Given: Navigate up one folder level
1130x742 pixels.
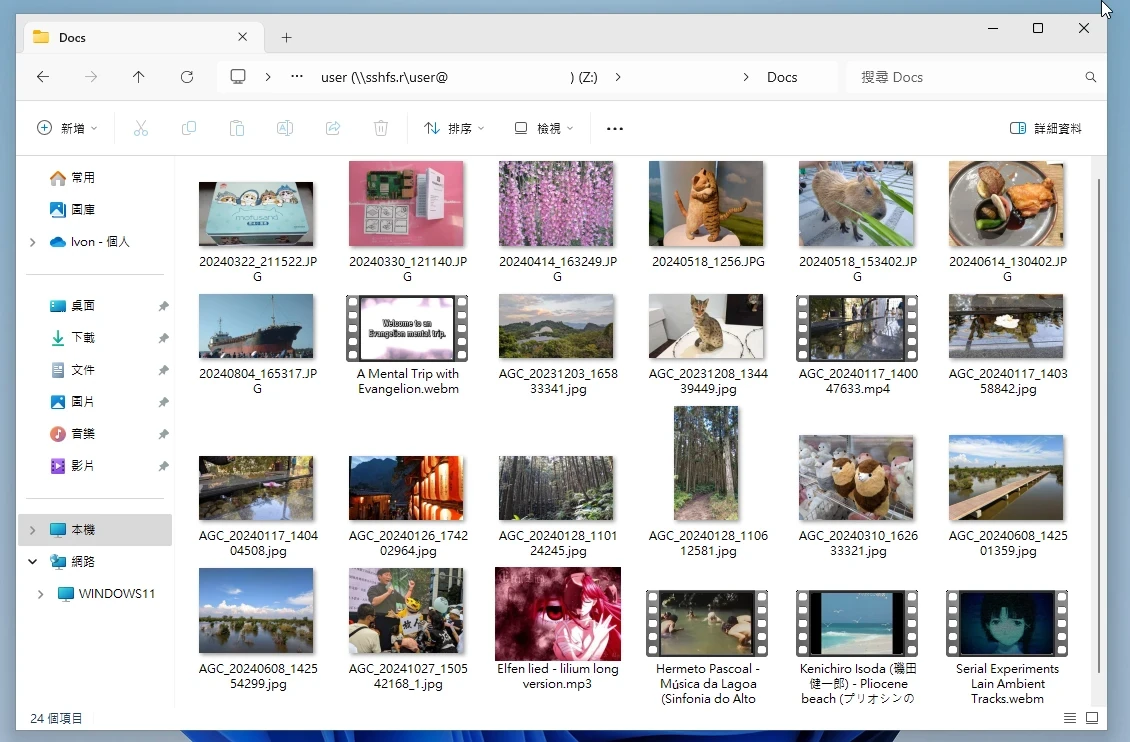Looking at the screenshot, I should tap(139, 77).
